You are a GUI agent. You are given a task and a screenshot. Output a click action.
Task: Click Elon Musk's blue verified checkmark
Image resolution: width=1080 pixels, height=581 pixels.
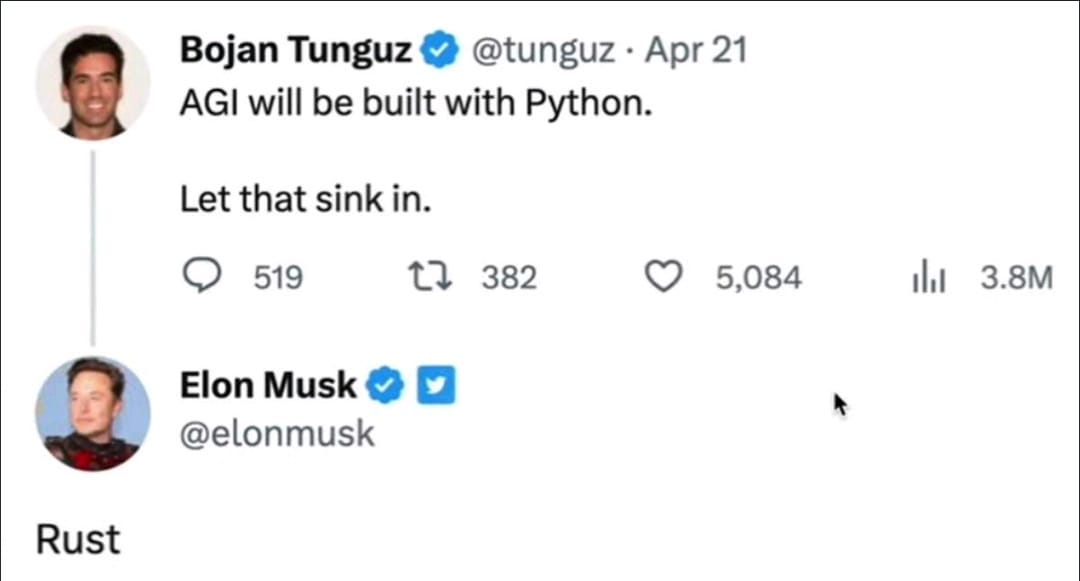coord(388,385)
